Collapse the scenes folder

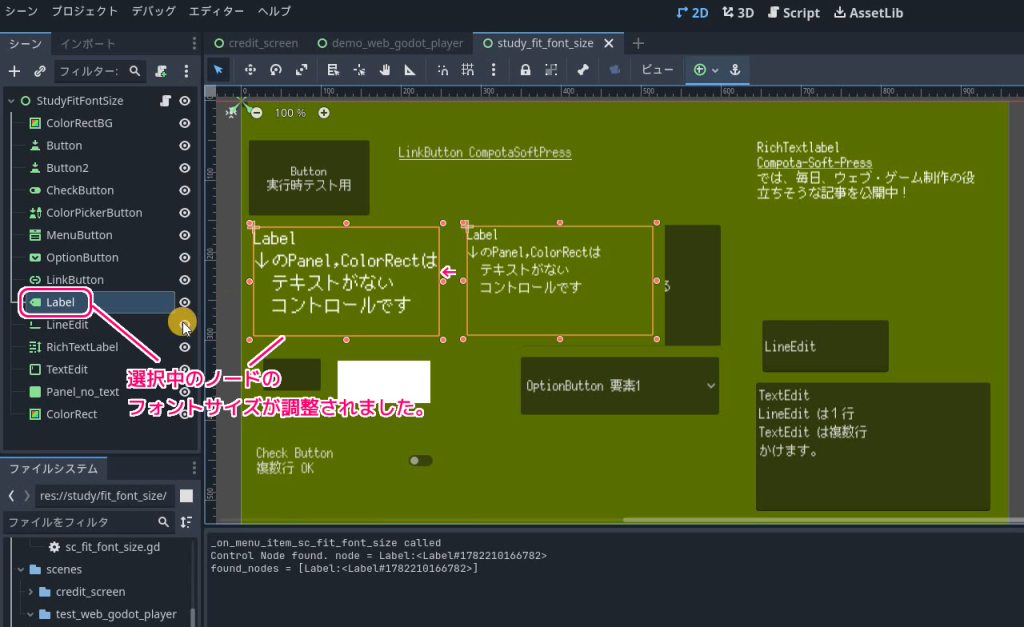pyautogui.click(x=21, y=570)
